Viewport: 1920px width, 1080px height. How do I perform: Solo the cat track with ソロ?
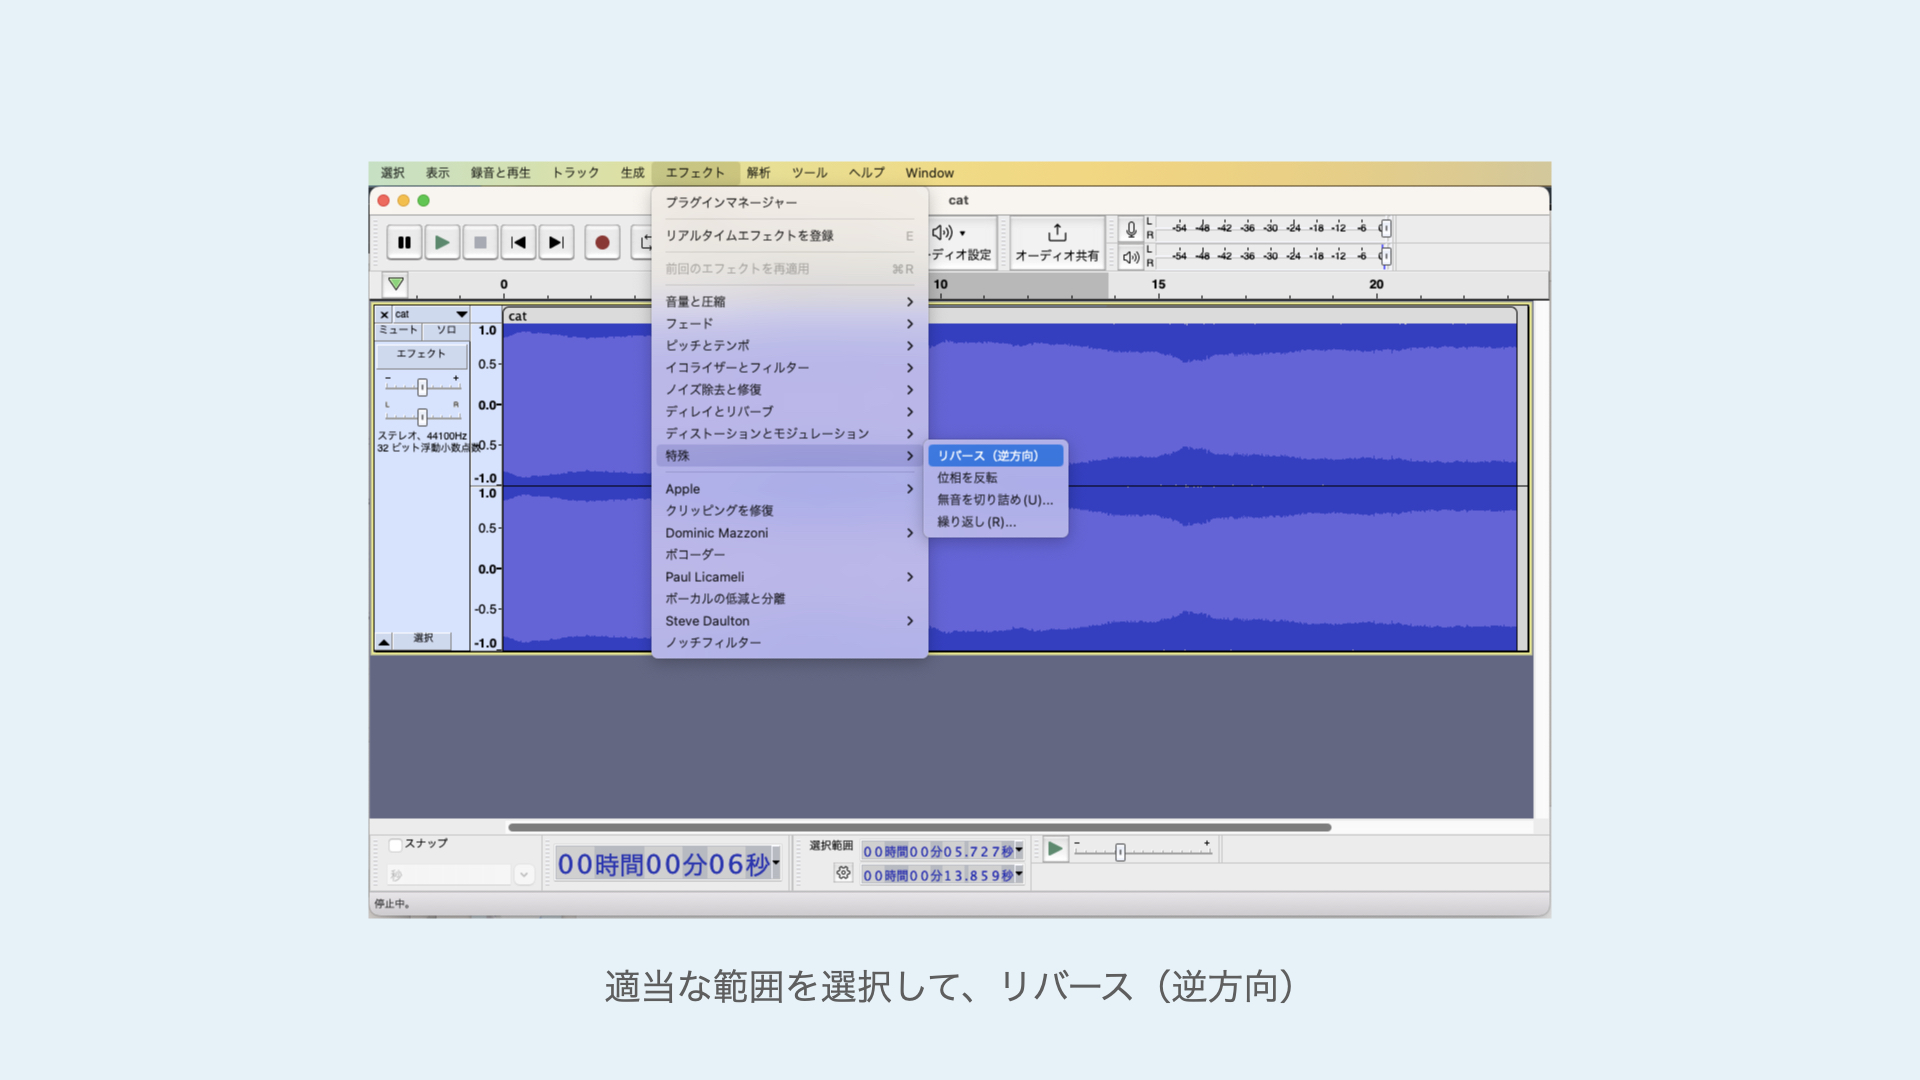click(446, 330)
